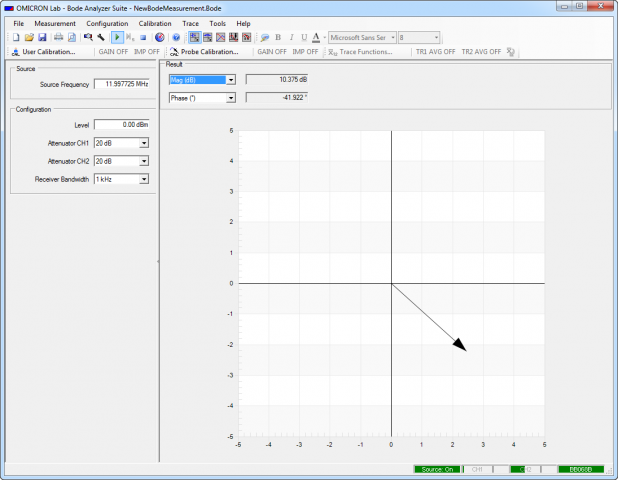Screen dimensions: 618x480
Task: Toggle TR1 AVG OFF
Action: click(x=436, y=52)
